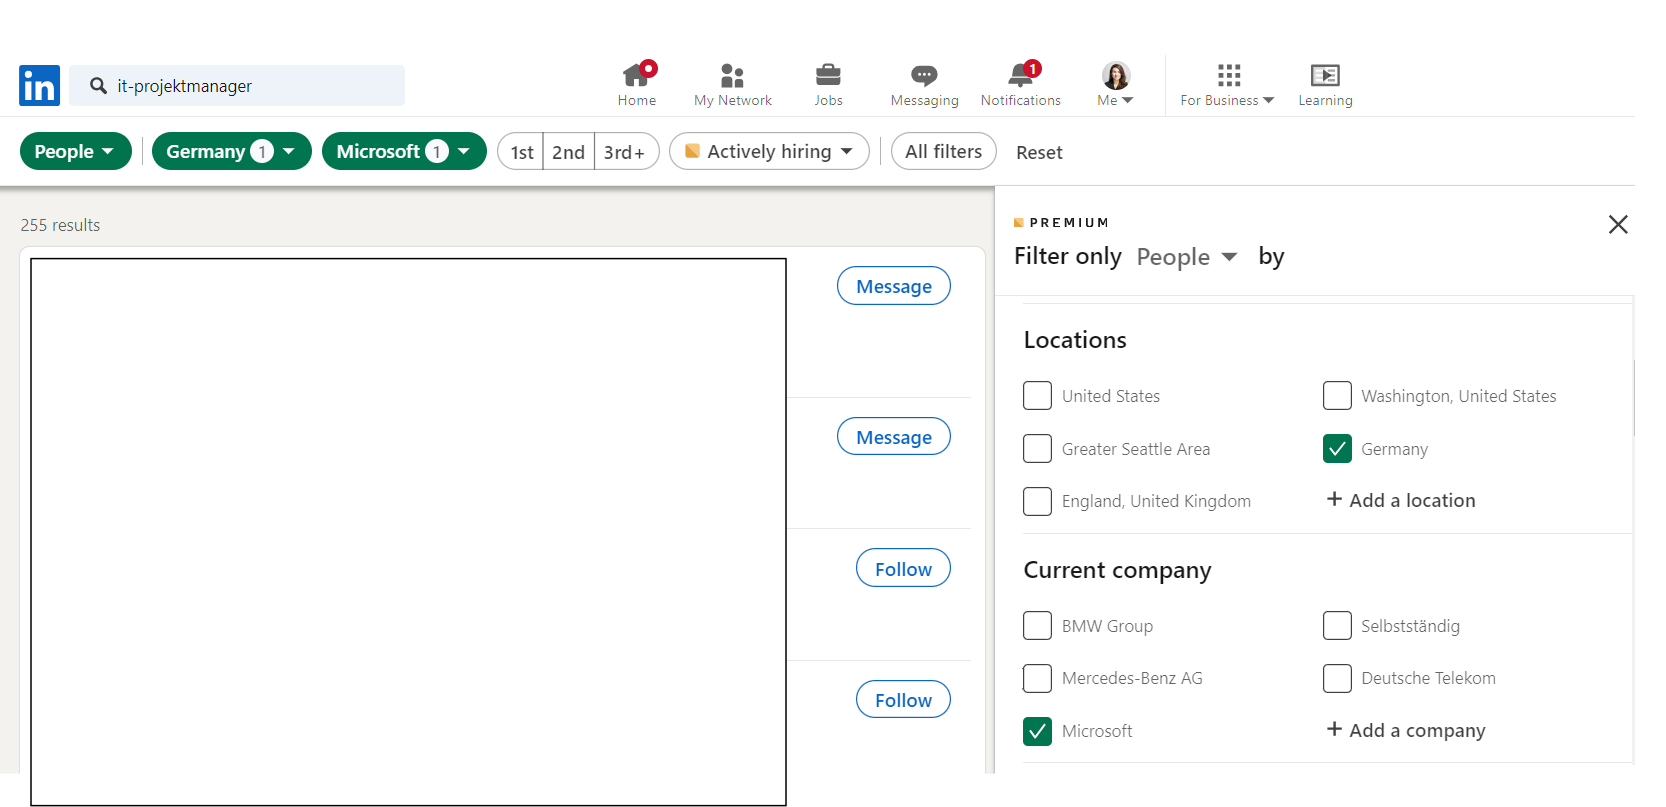The width and height of the screenshot is (1666, 807).
Task: Check the Deutsche Telekom company box
Action: pos(1337,678)
